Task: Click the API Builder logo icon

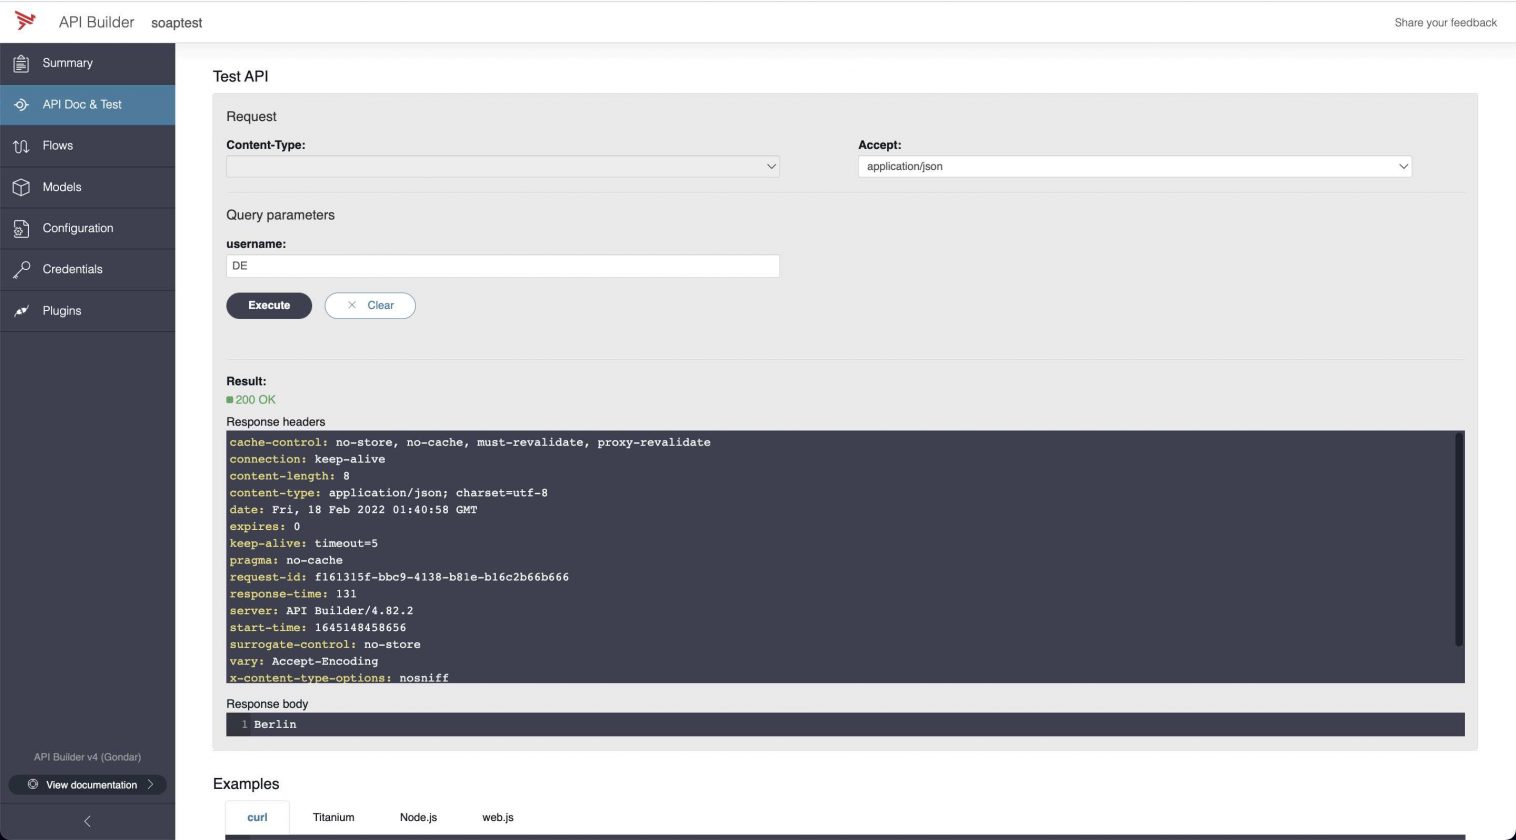Action: click(25, 21)
